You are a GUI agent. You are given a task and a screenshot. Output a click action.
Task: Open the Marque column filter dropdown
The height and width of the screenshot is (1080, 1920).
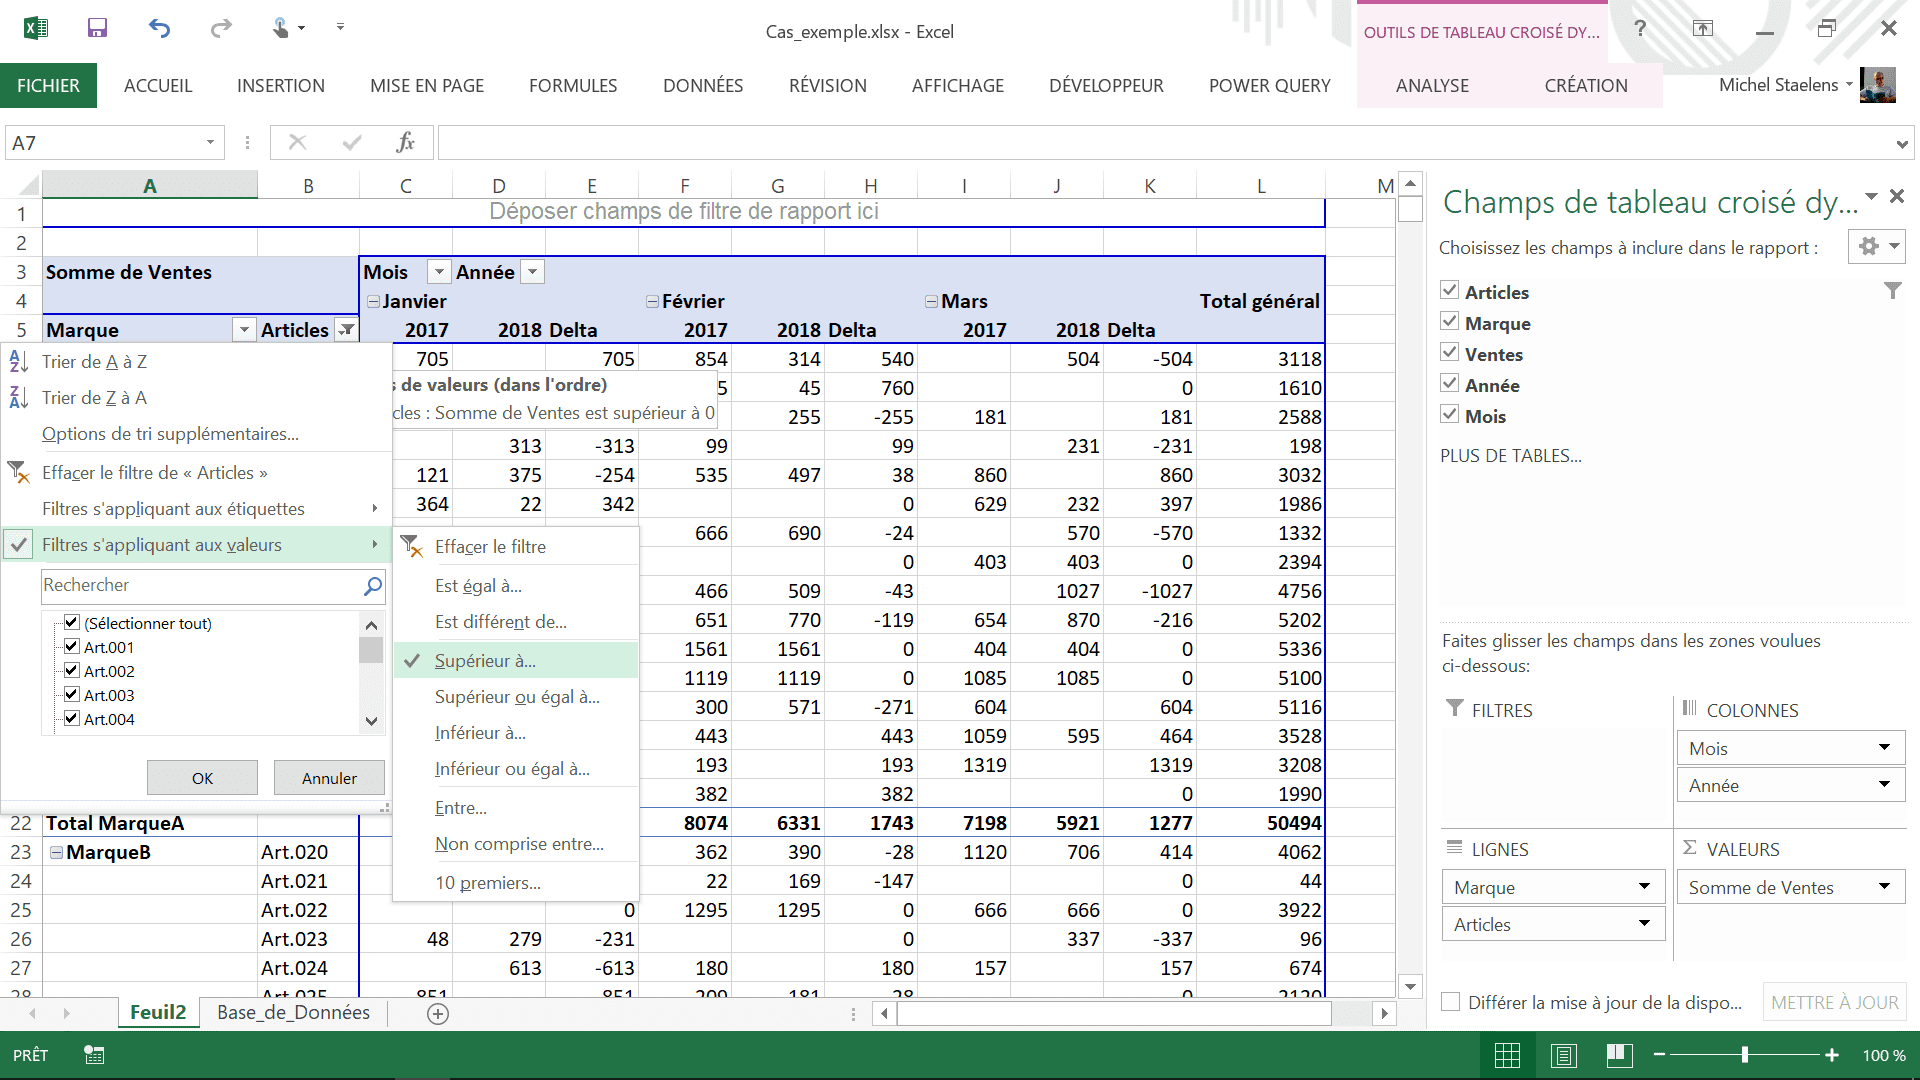click(244, 330)
